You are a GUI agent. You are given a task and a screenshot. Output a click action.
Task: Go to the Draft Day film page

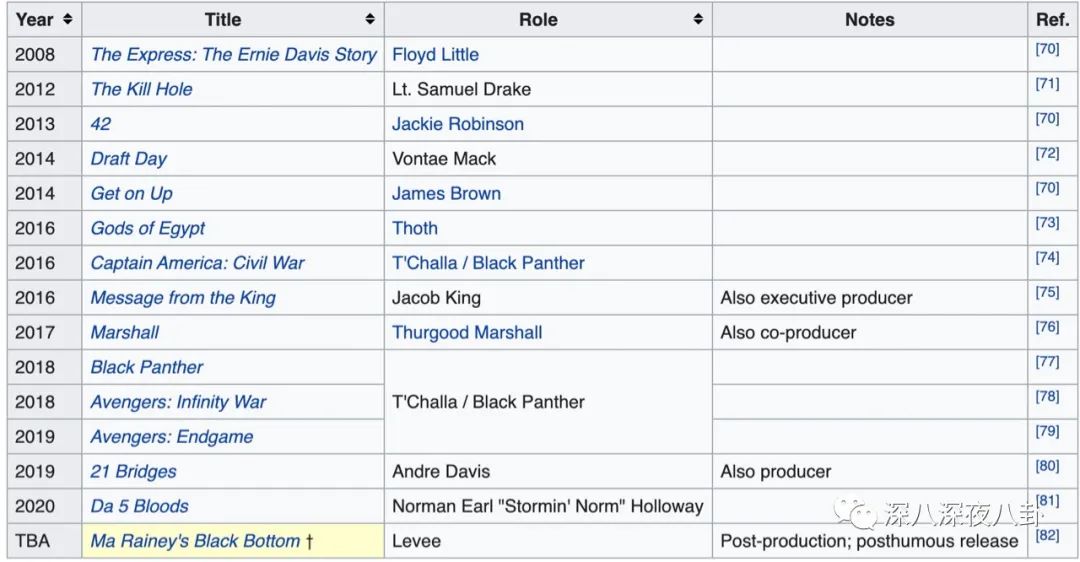coord(128,158)
